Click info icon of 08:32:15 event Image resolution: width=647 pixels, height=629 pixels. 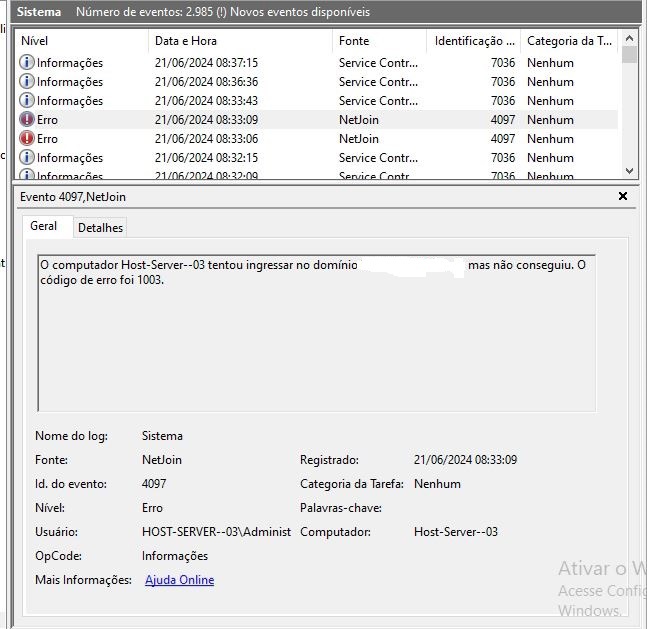point(27,158)
